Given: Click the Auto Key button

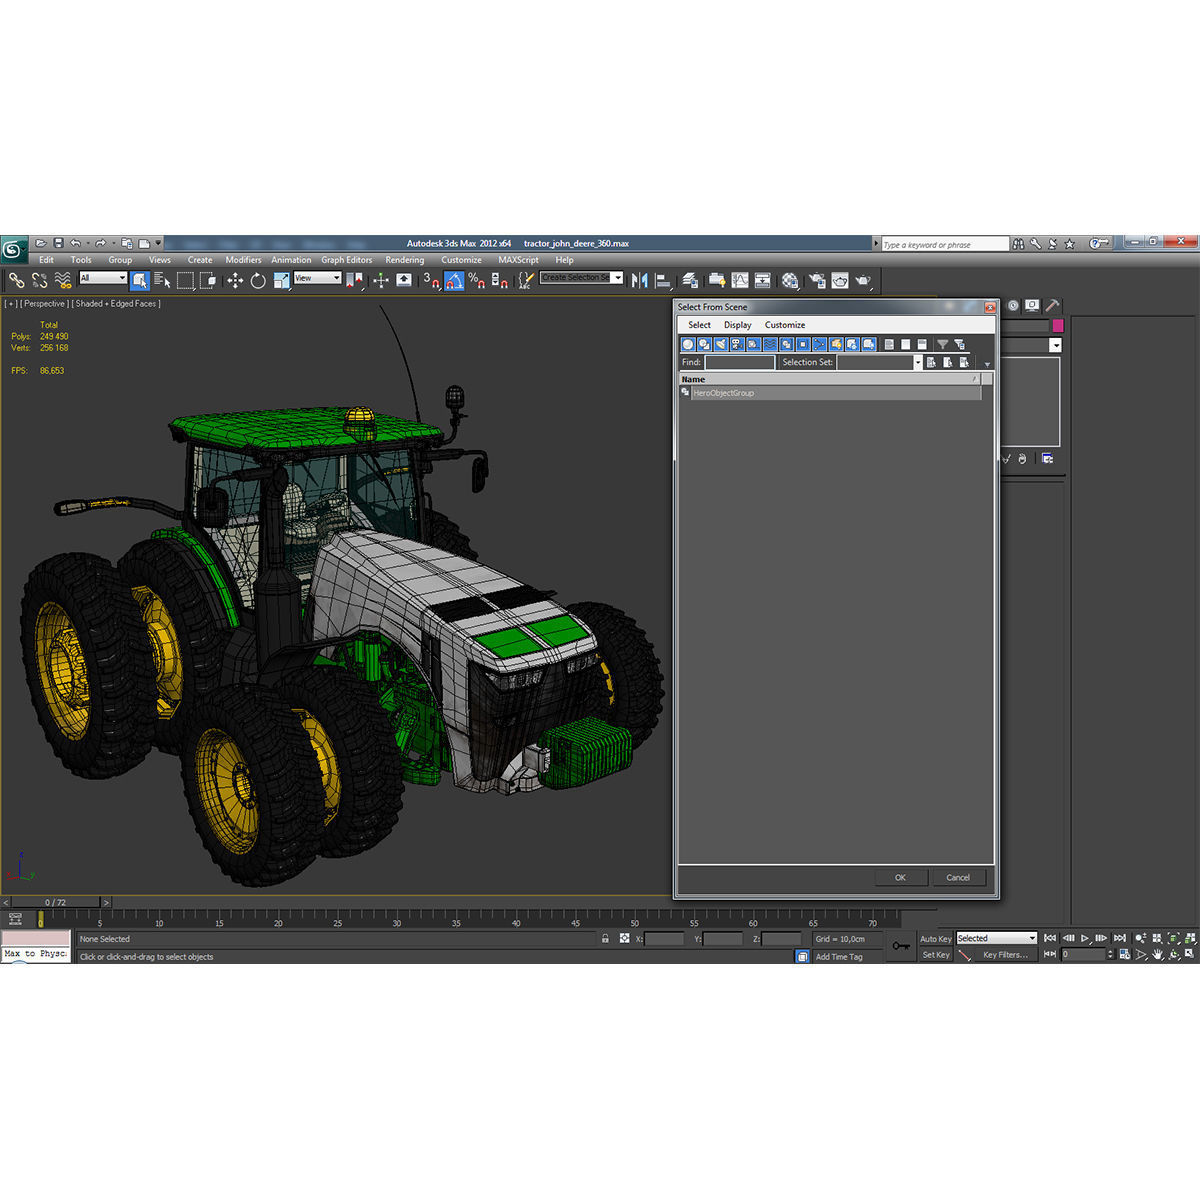Looking at the screenshot, I should point(935,939).
